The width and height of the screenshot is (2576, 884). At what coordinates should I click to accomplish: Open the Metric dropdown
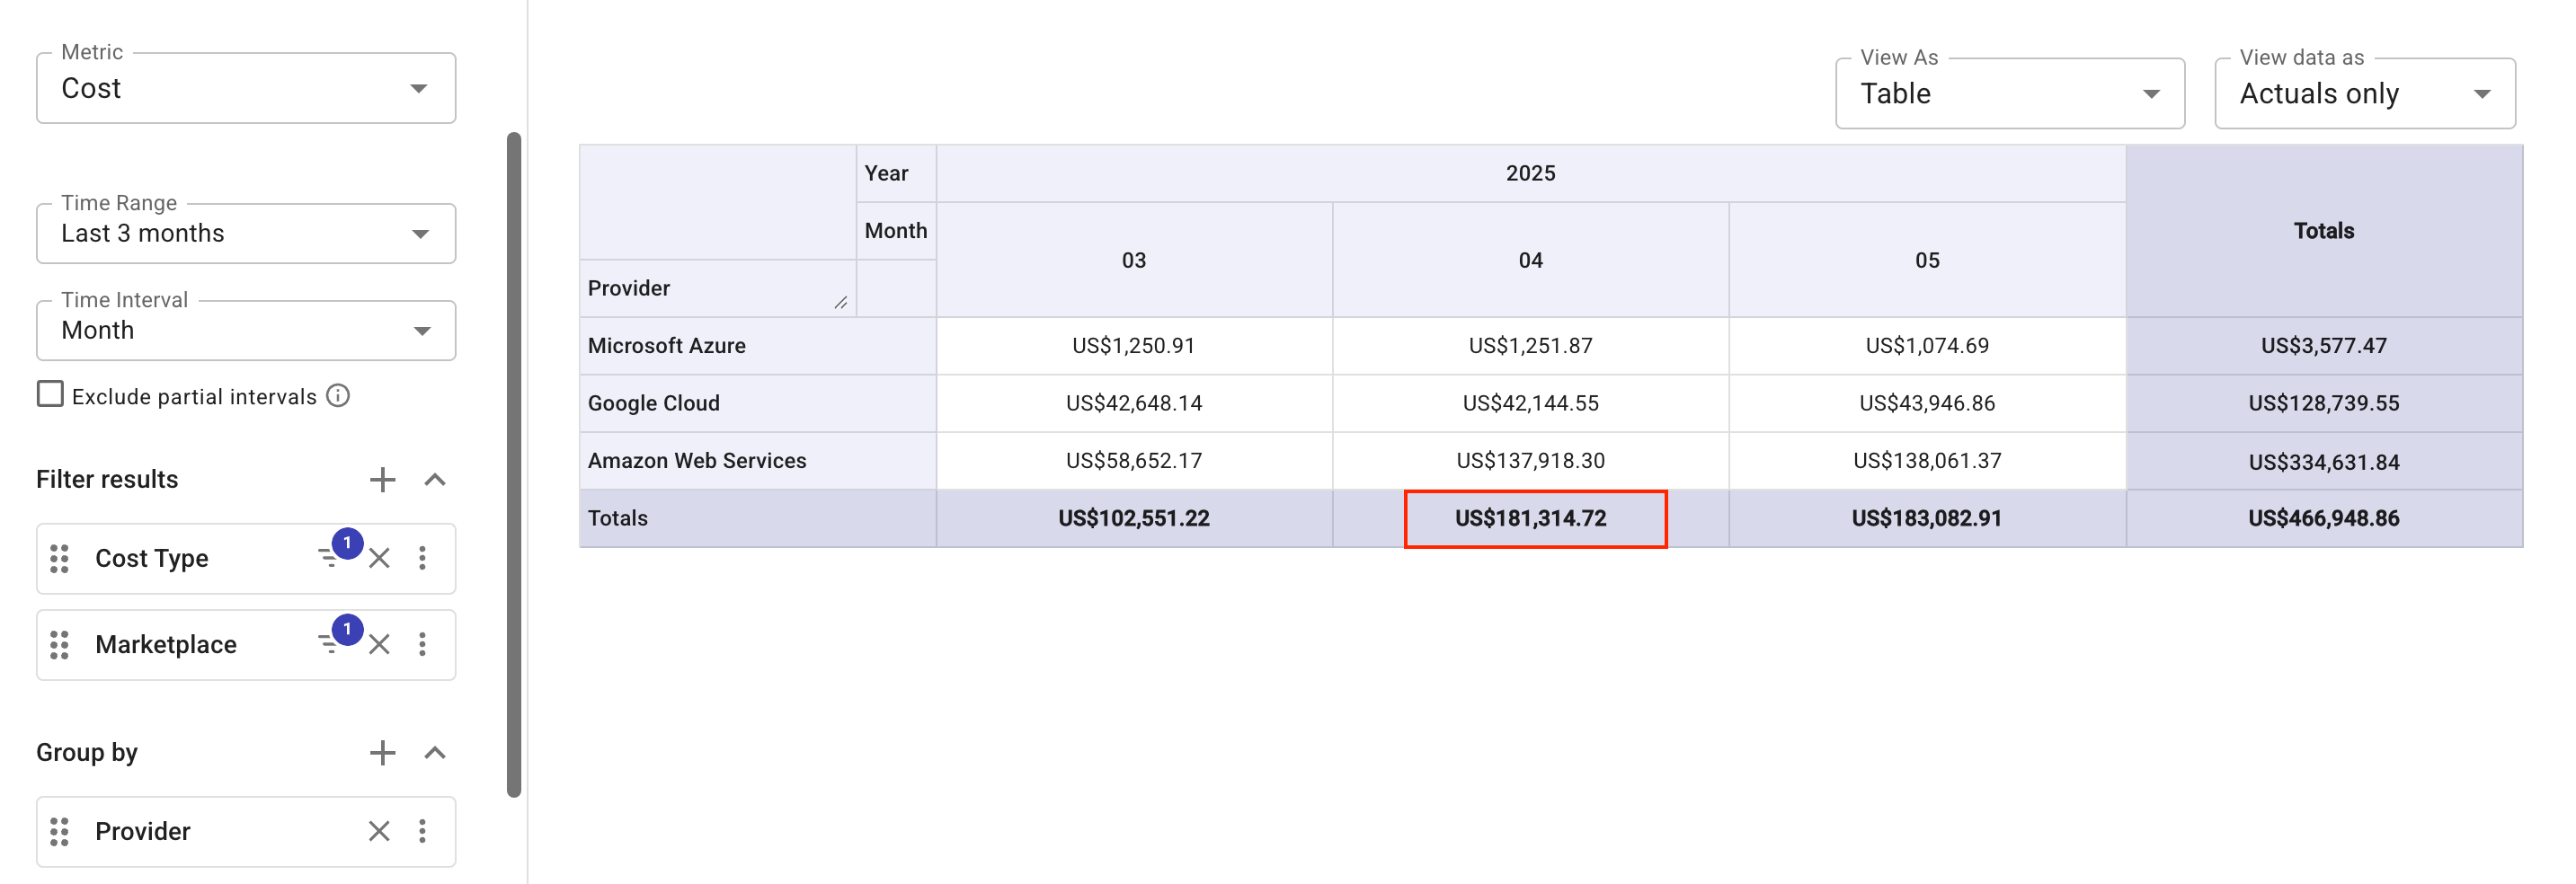[246, 89]
